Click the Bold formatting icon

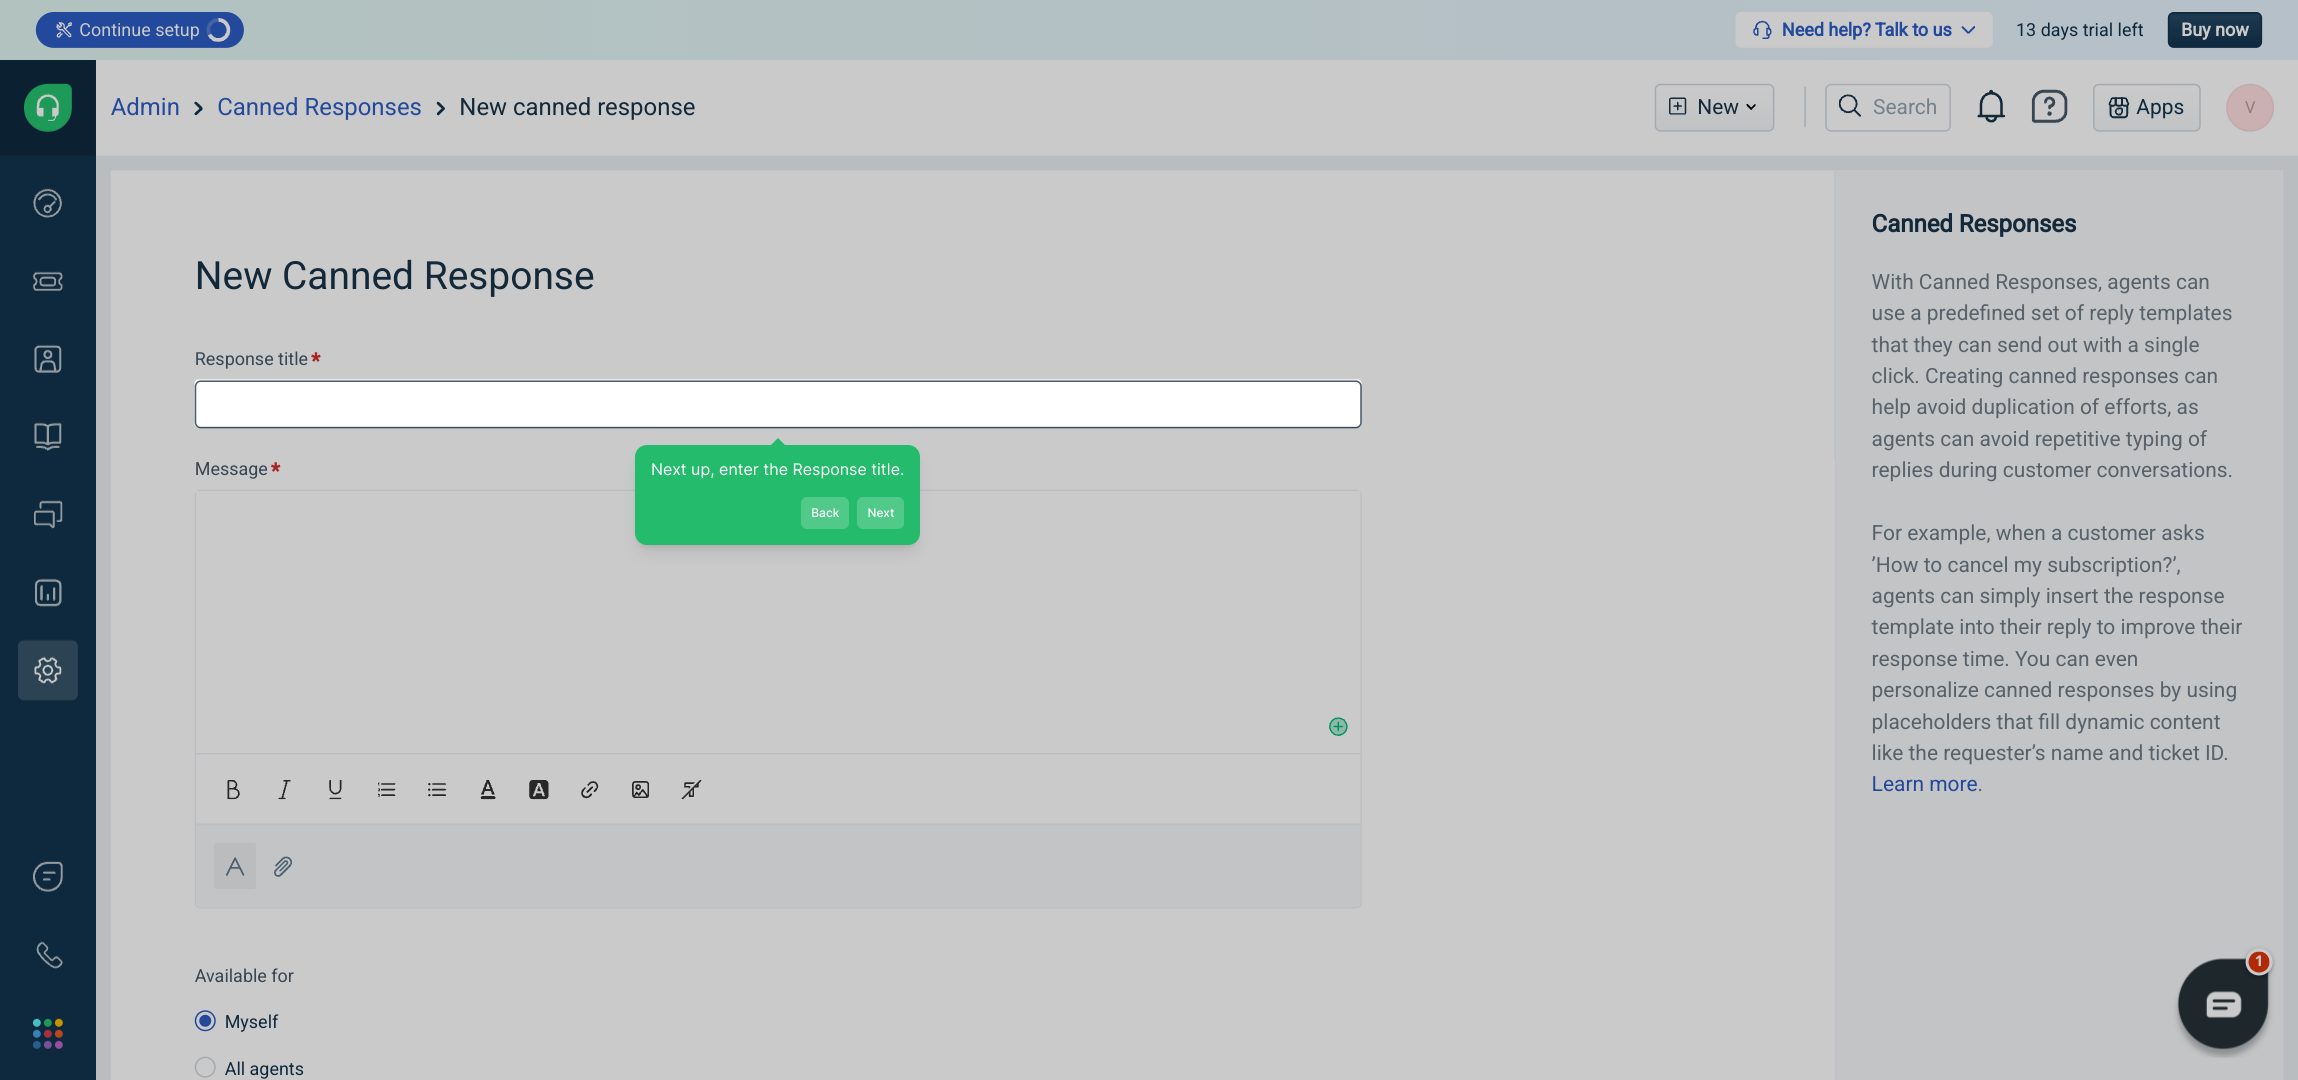click(233, 790)
